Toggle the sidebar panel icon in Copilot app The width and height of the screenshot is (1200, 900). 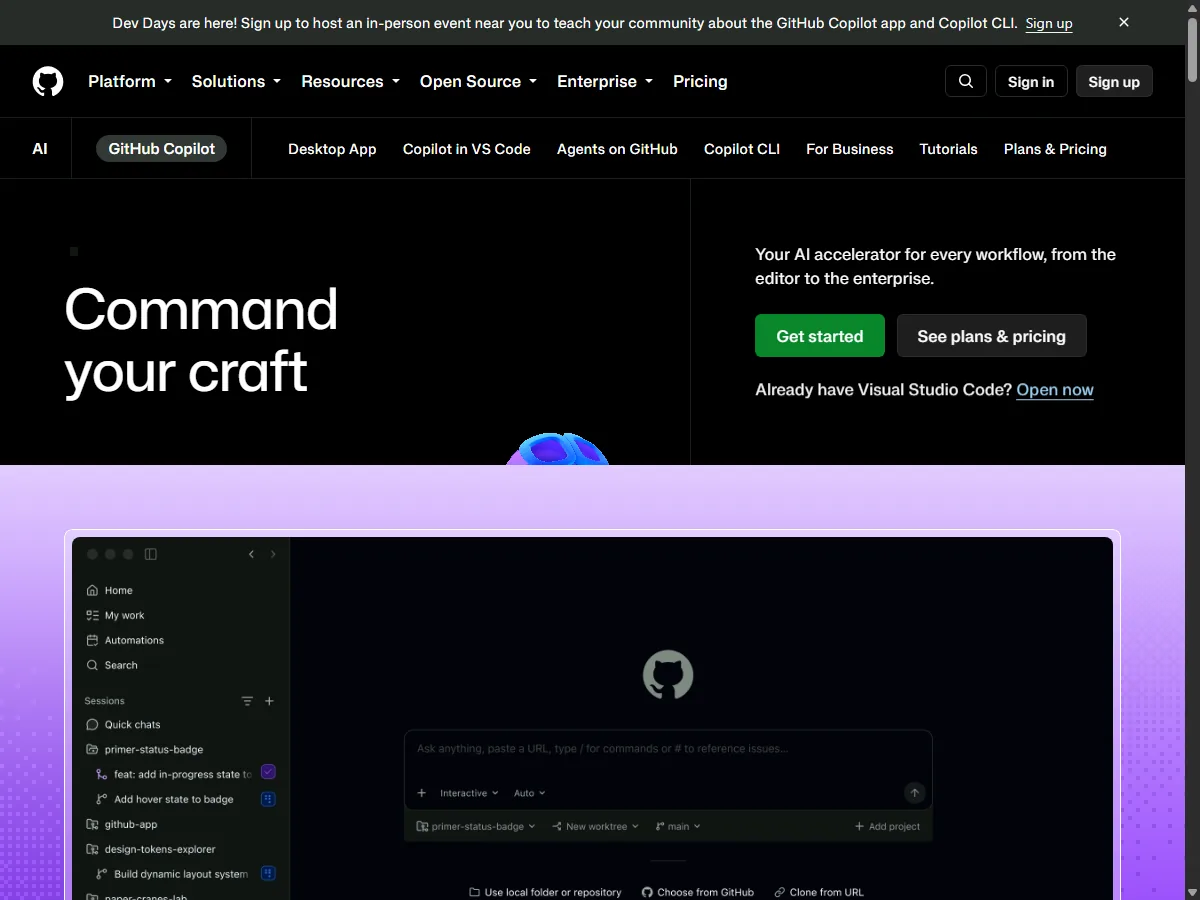[x=151, y=554]
